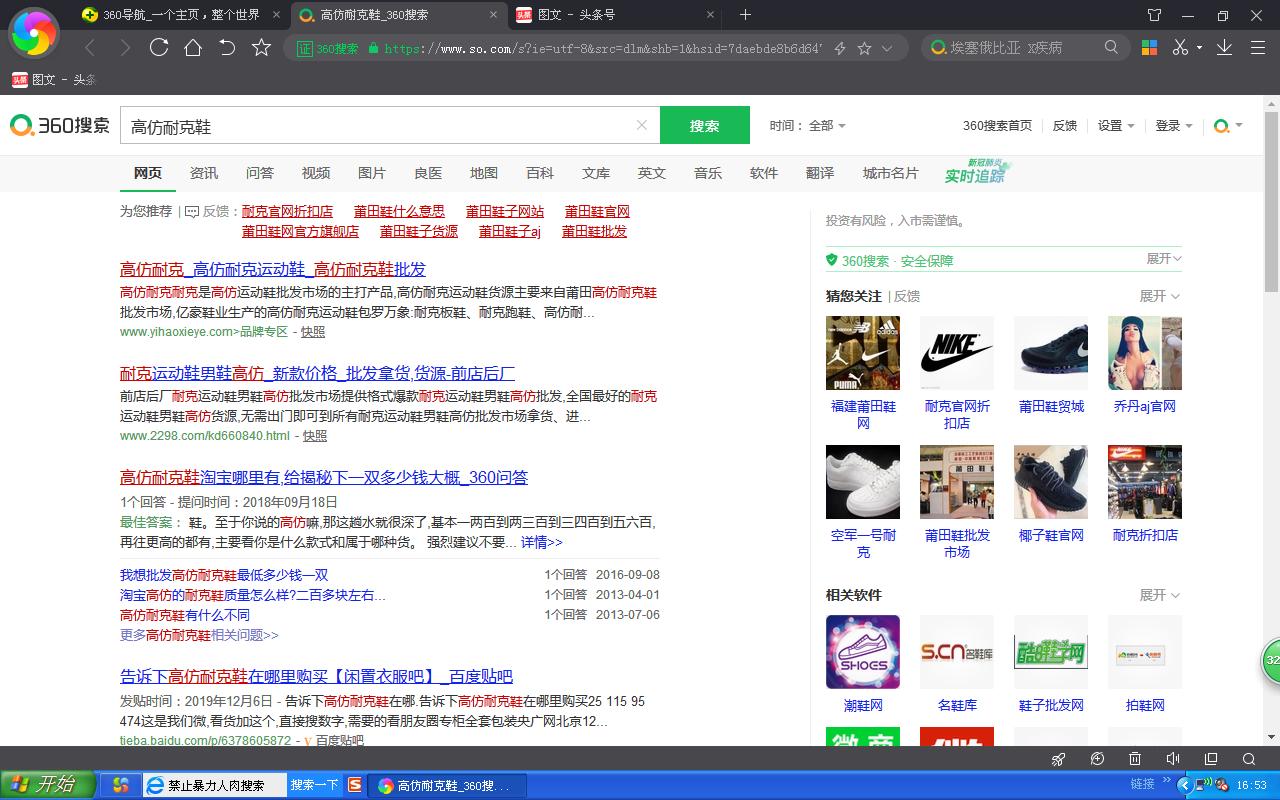Open the browser hamburger menu icon

click(x=1258, y=47)
